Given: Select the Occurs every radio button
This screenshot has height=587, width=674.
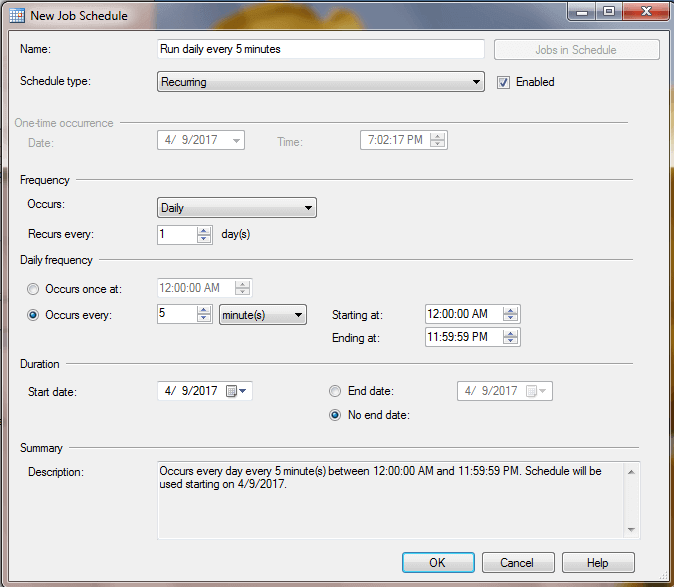Looking at the screenshot, I should tap(33, 315).
